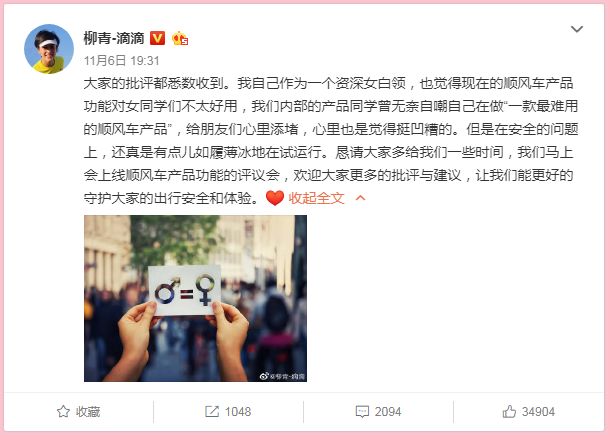
Task: Open comments count 2094
Action: pyautogui.click(x=388, y=411)
